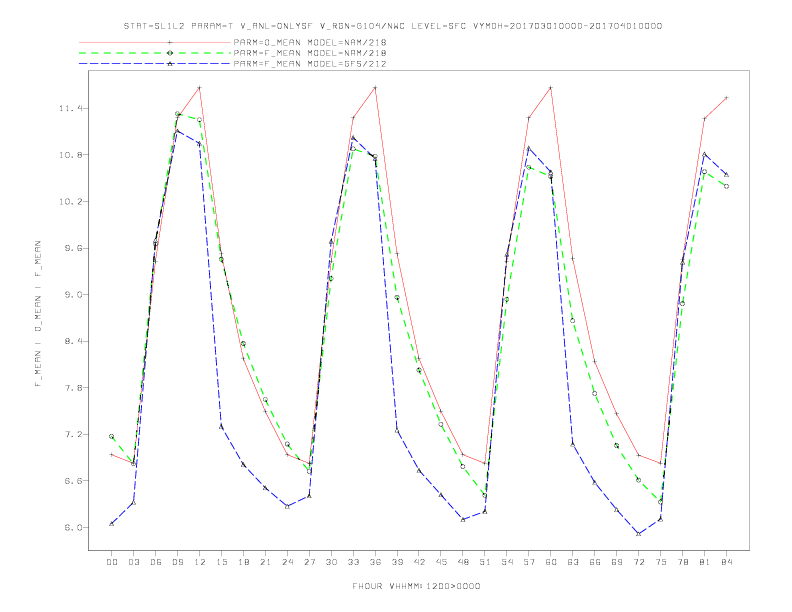Click x-axis tick label 48

click(463, 562)
